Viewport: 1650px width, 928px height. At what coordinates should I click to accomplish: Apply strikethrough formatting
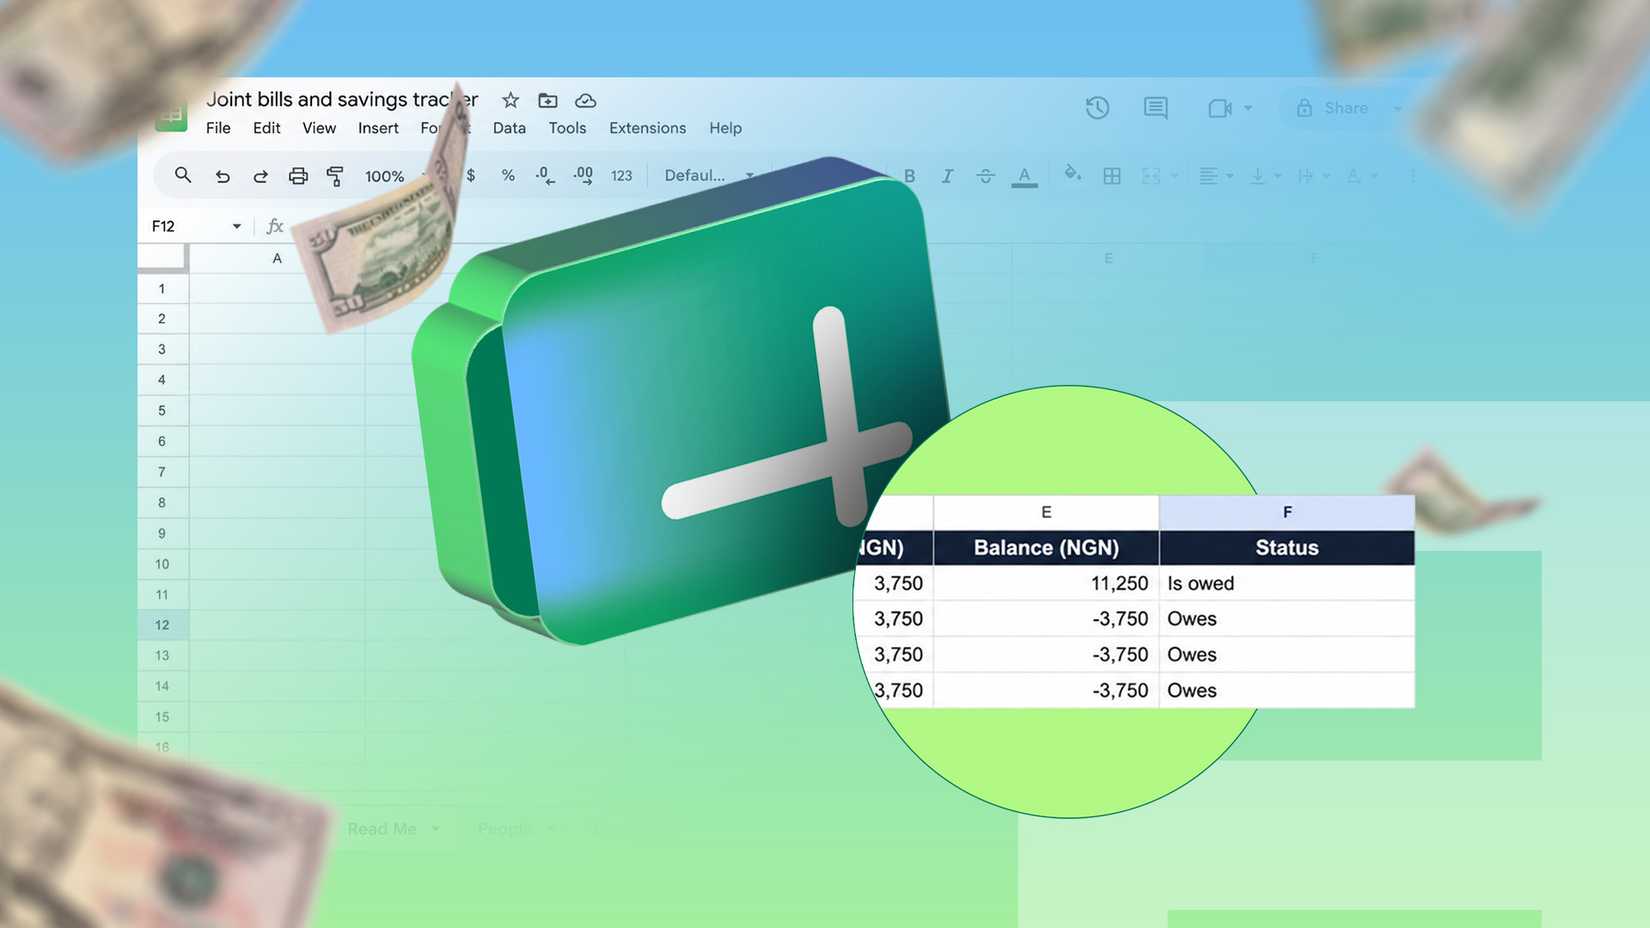click(985, 176)
